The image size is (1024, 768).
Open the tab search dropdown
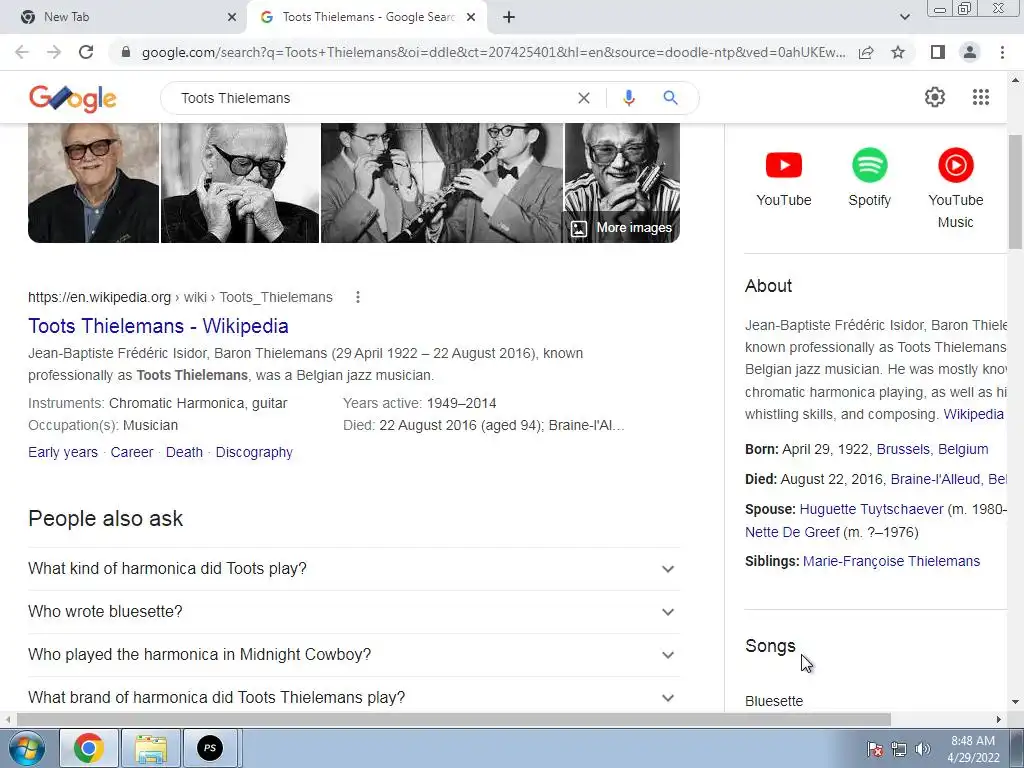904,17
